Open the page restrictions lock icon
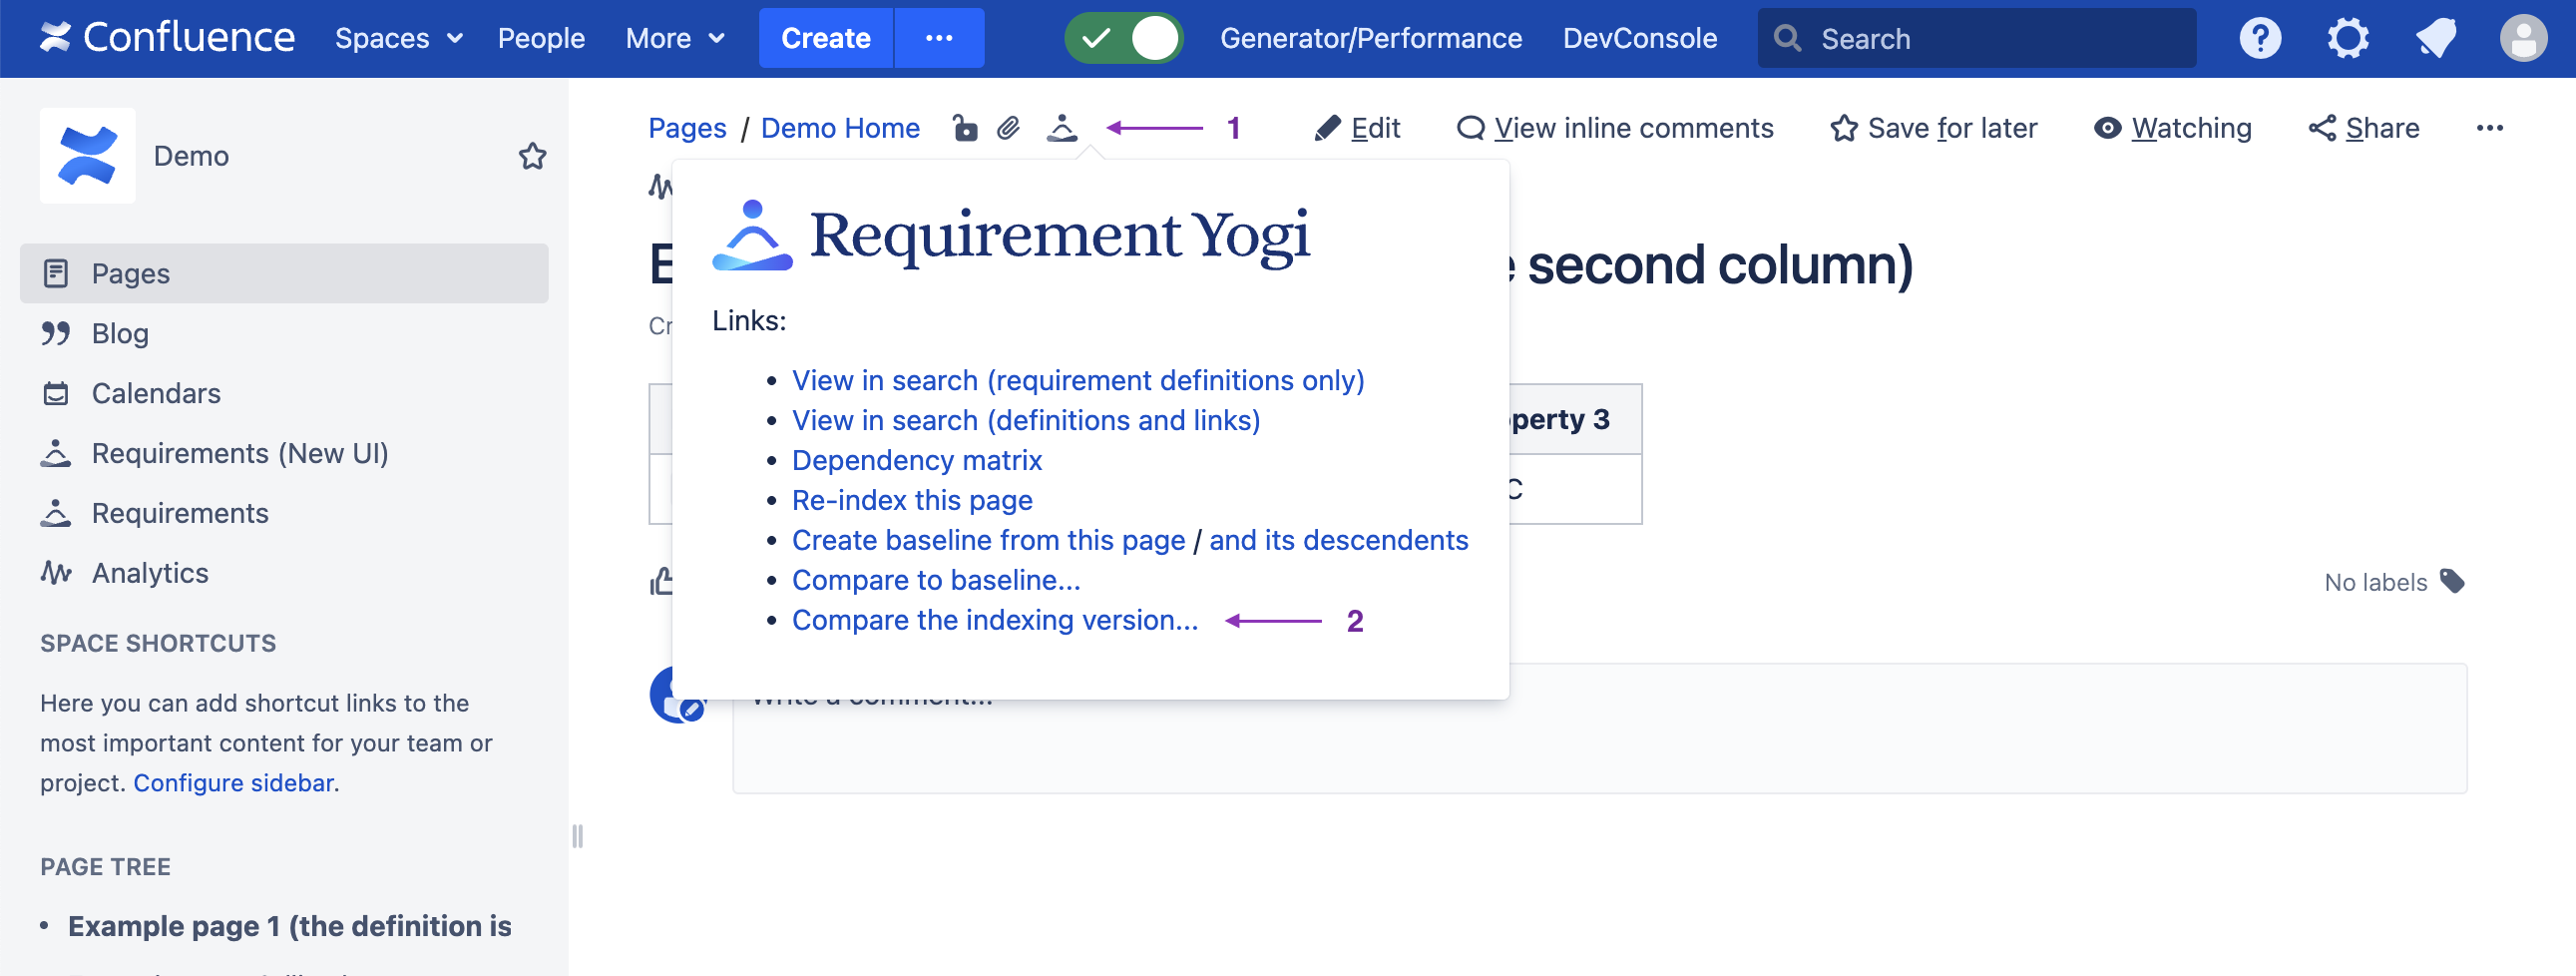2576x976 pixels. click(964, 128)
